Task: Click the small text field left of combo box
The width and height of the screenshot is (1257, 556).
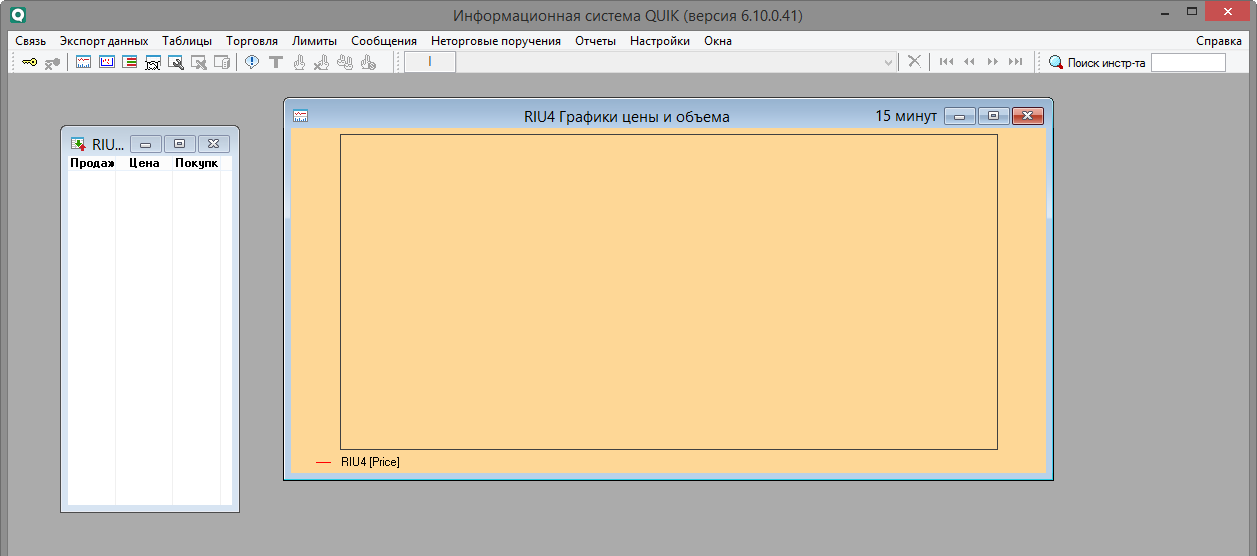Action: [430, 62]
